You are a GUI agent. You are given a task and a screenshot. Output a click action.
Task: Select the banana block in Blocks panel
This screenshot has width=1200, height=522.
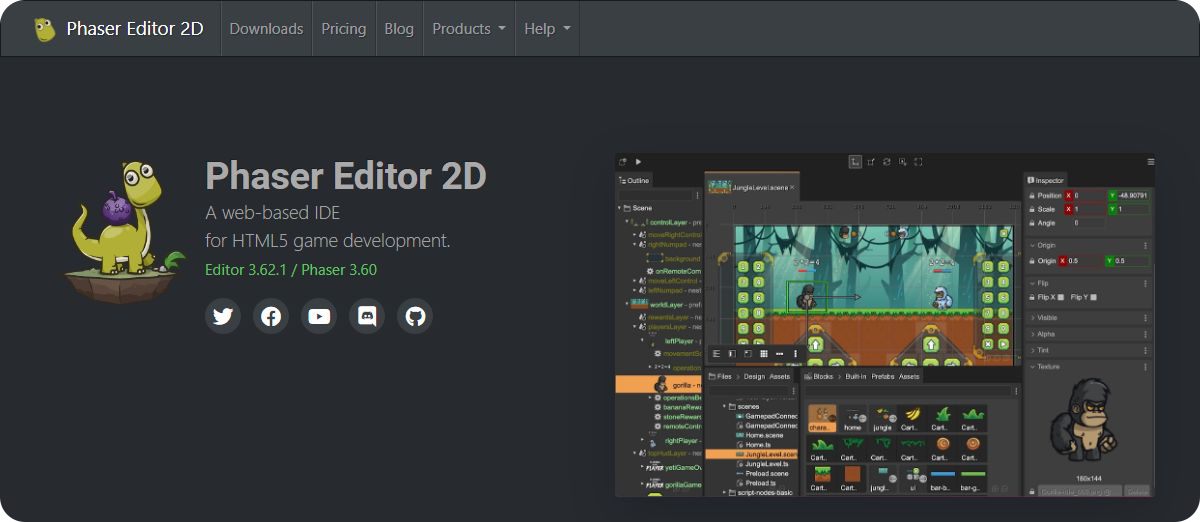[x=913, y=419]
